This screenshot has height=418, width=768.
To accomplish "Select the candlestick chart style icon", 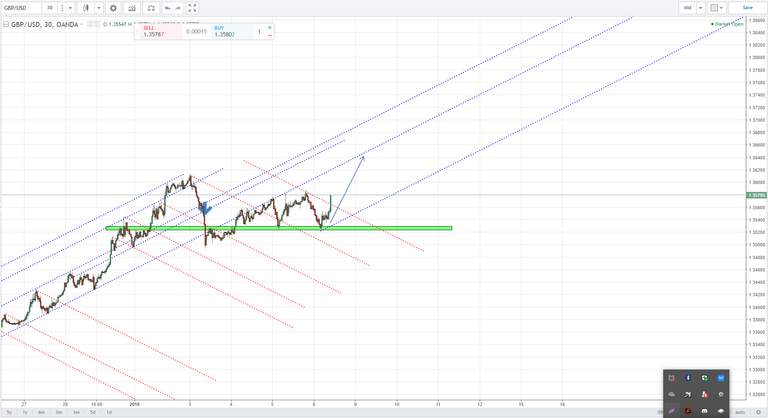I will point(86,8).
